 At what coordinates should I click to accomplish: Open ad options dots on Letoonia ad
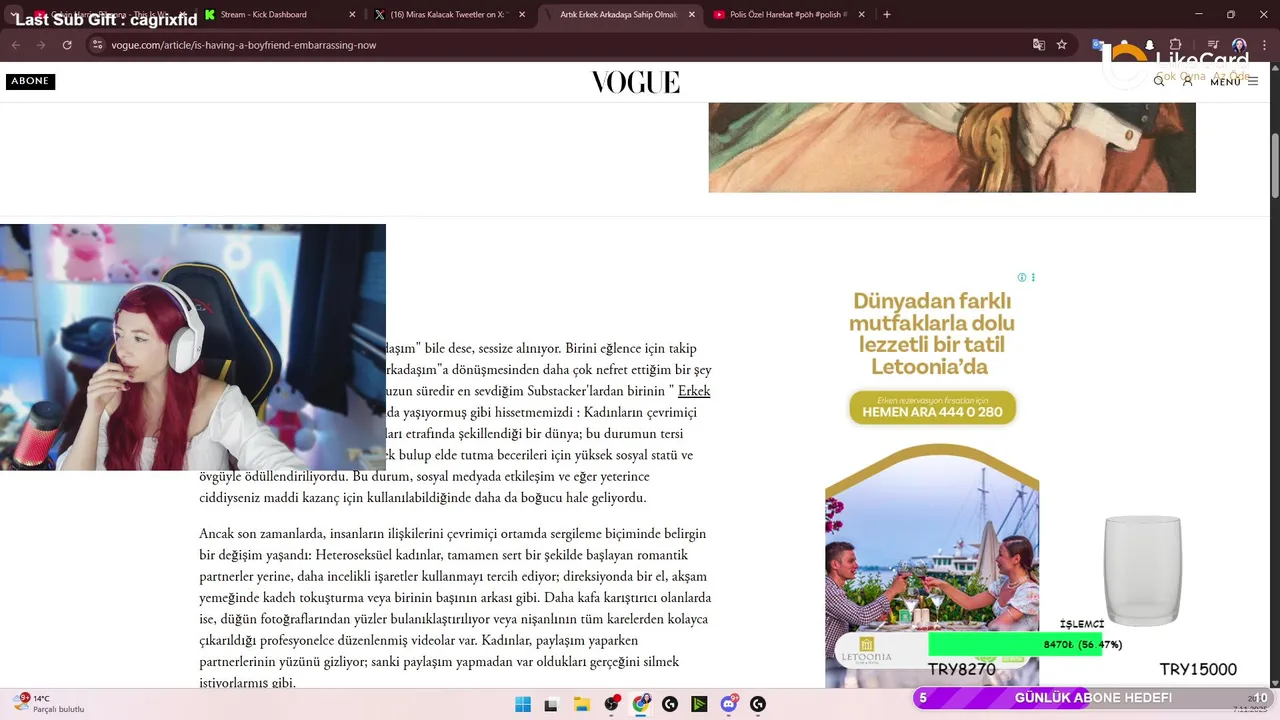[1033, 277]
